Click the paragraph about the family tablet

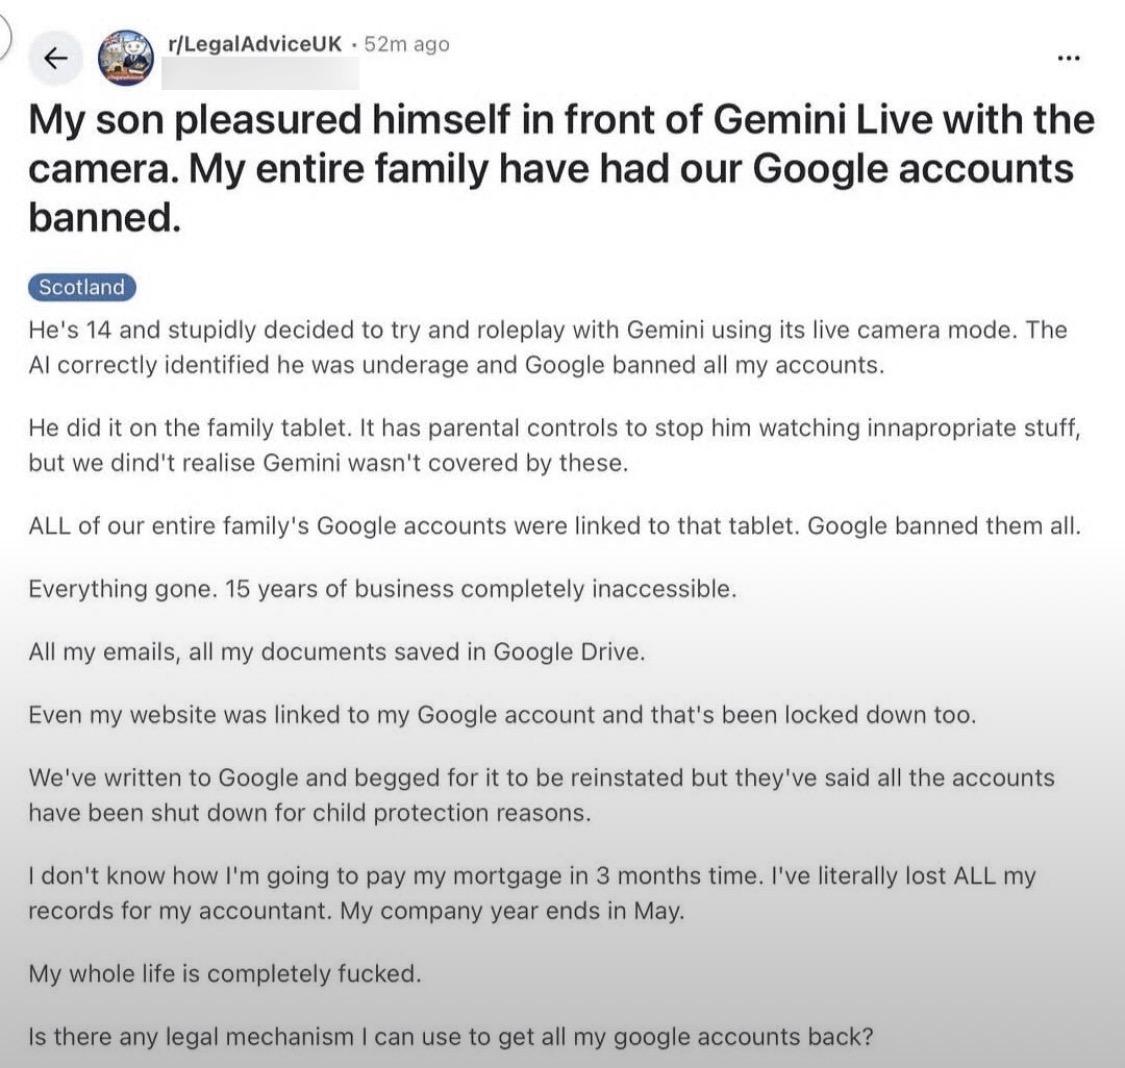pos(554,446)
